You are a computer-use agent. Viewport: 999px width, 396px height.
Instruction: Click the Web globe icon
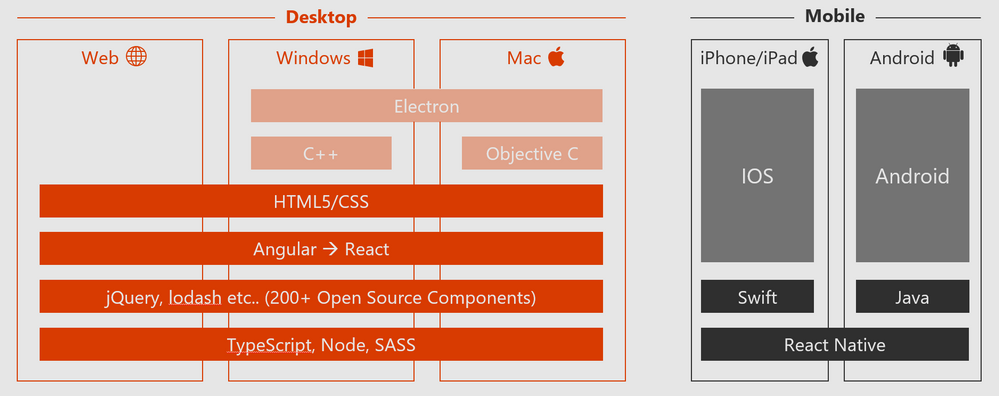point(136,57)
